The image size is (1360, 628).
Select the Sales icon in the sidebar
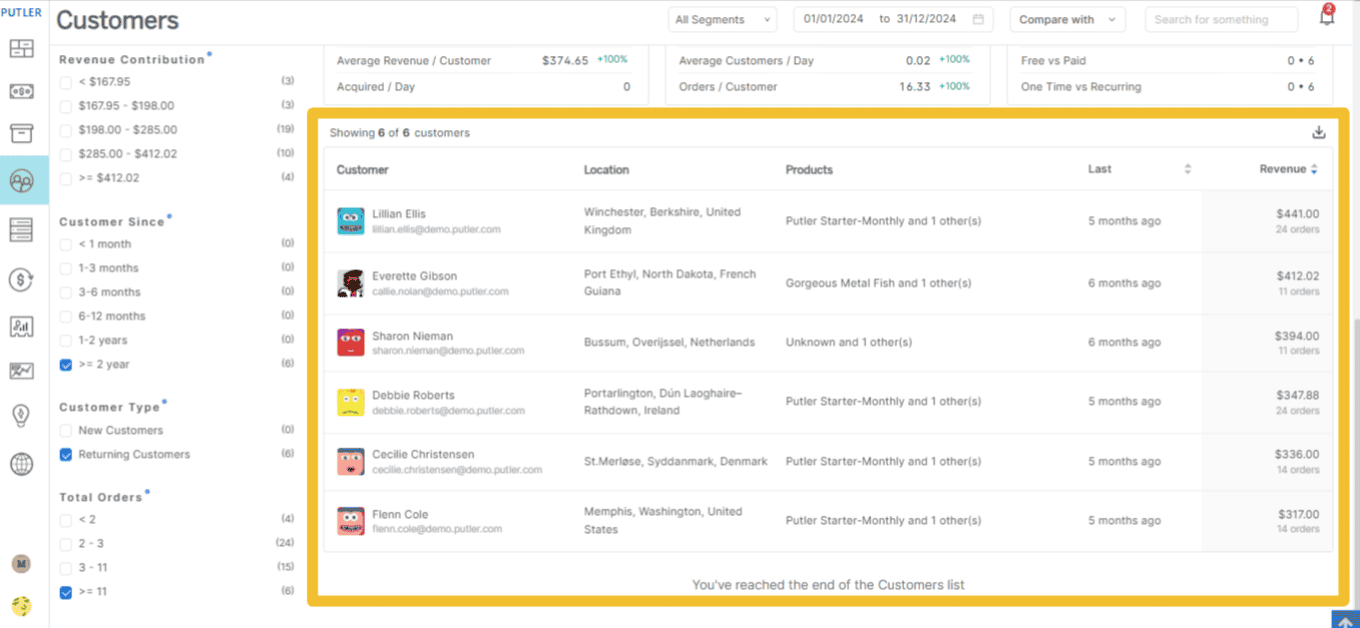tap(22, 91)
